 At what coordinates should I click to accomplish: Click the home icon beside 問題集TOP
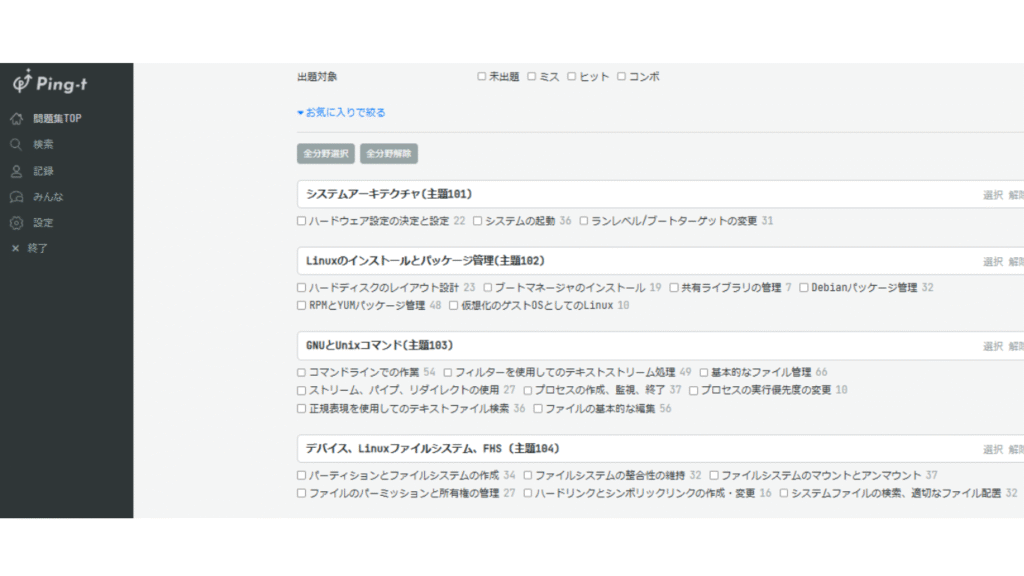(16, 118)
